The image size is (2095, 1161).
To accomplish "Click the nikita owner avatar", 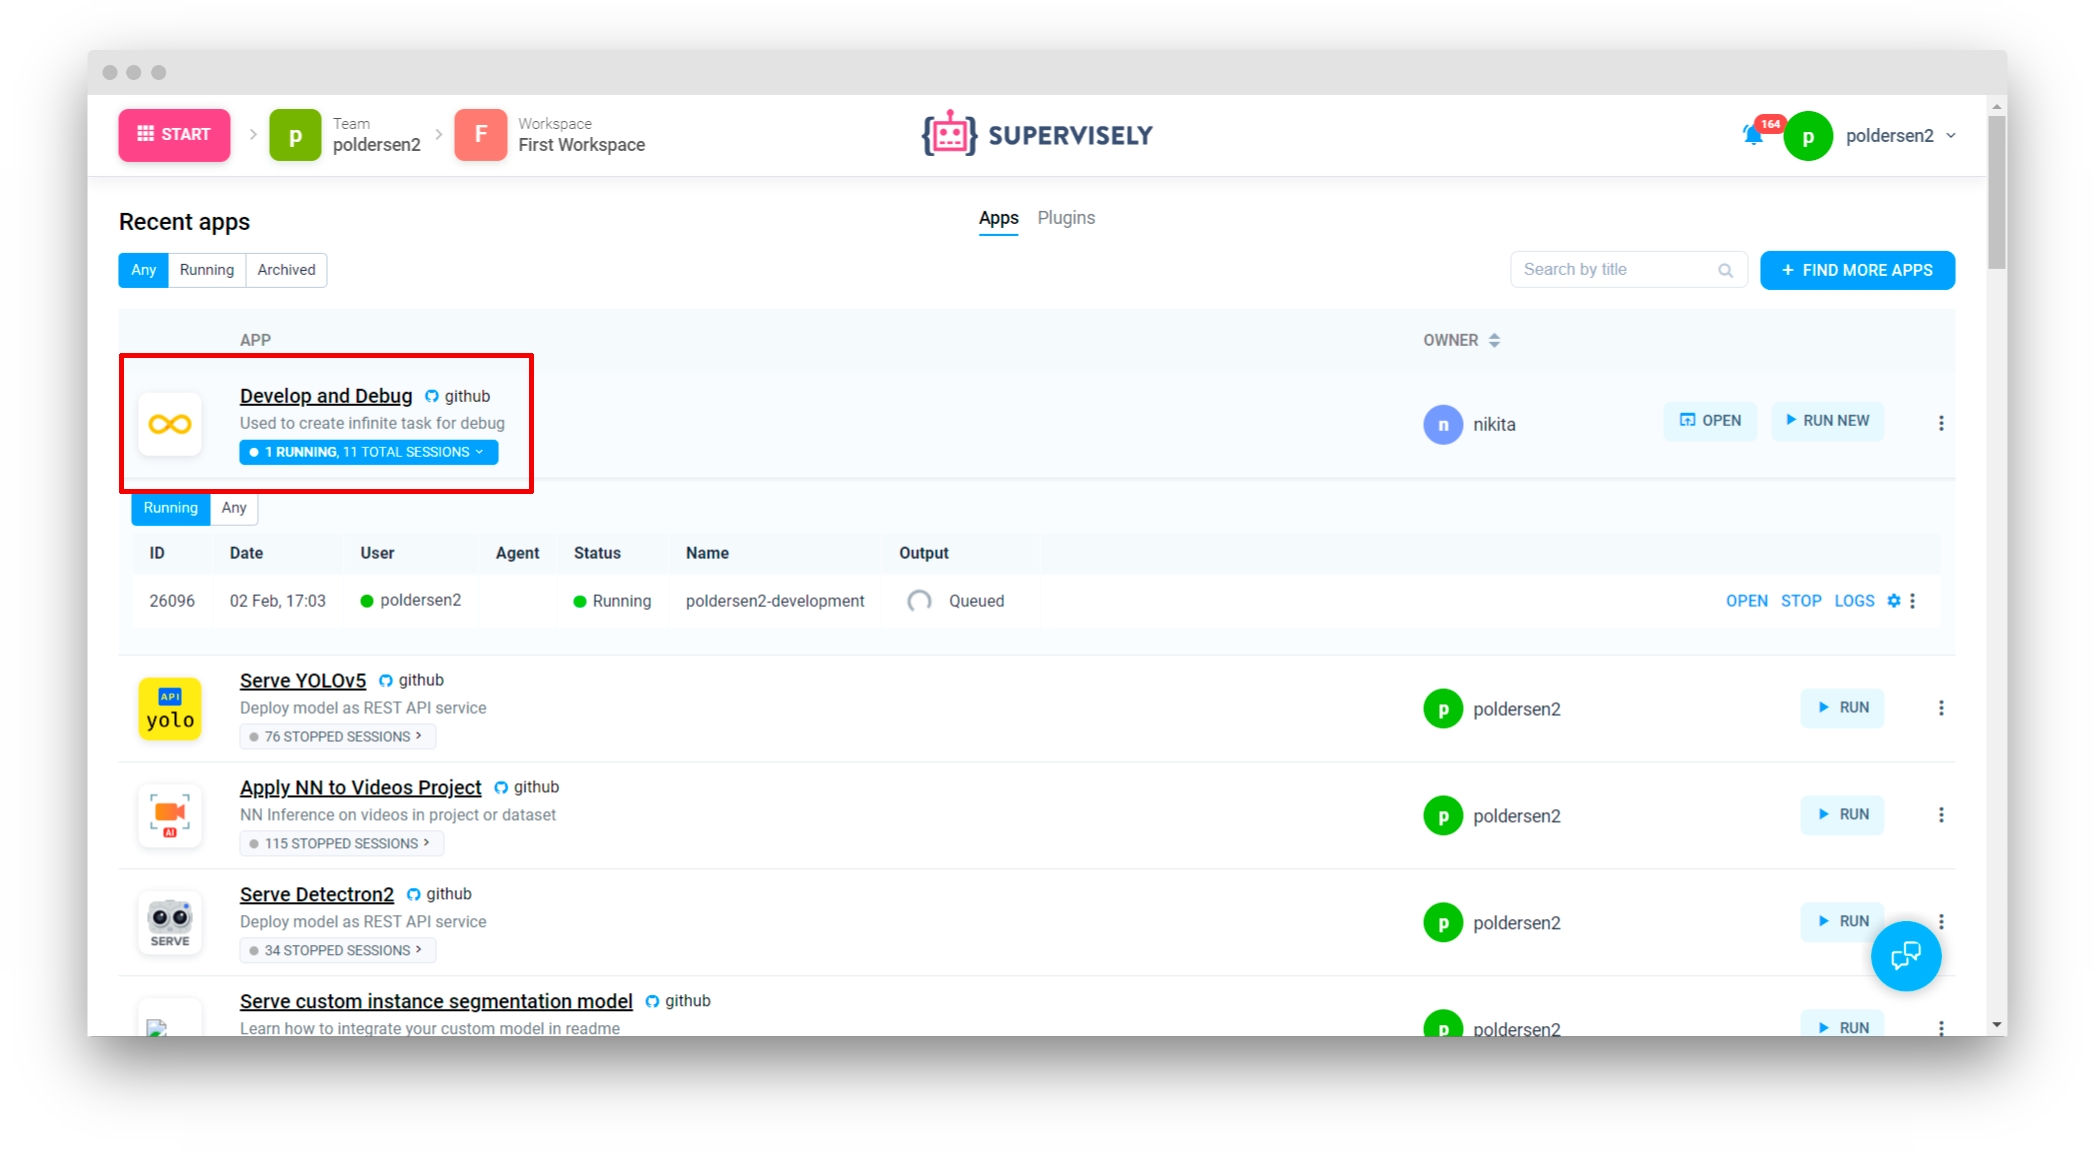I will click(1443, 425).
